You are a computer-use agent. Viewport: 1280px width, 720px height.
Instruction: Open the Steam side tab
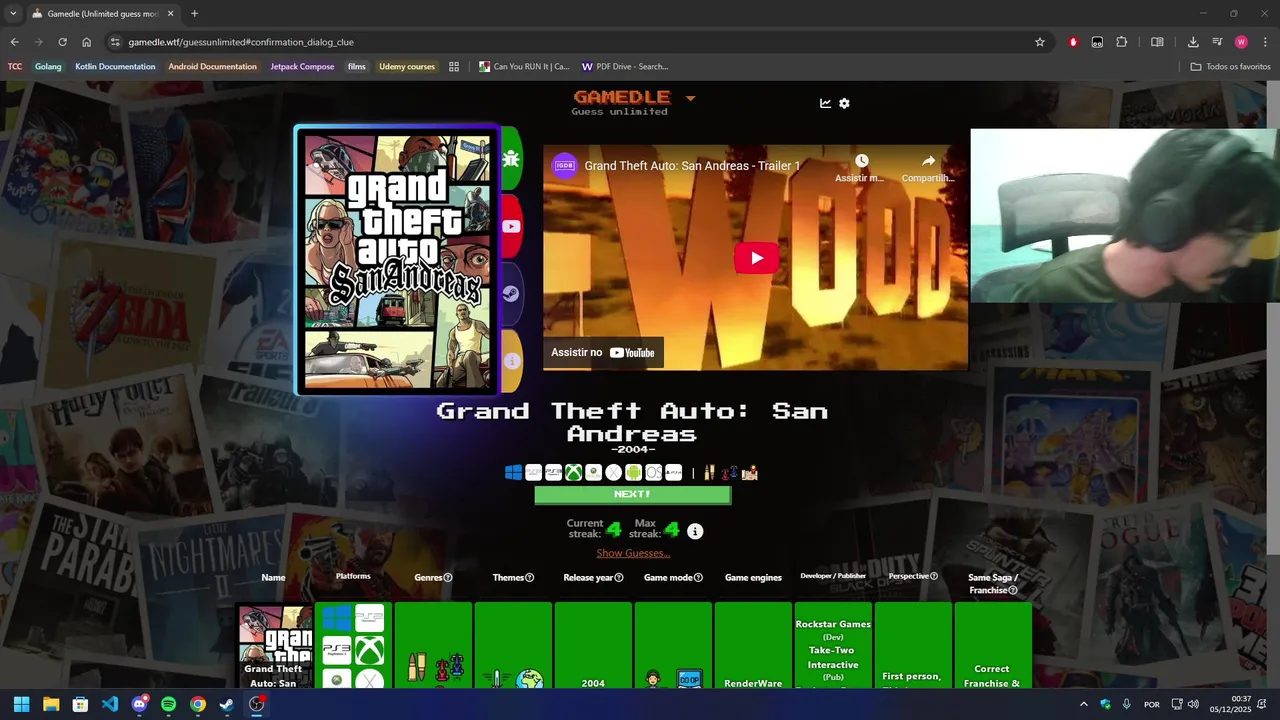coord(511,294)
